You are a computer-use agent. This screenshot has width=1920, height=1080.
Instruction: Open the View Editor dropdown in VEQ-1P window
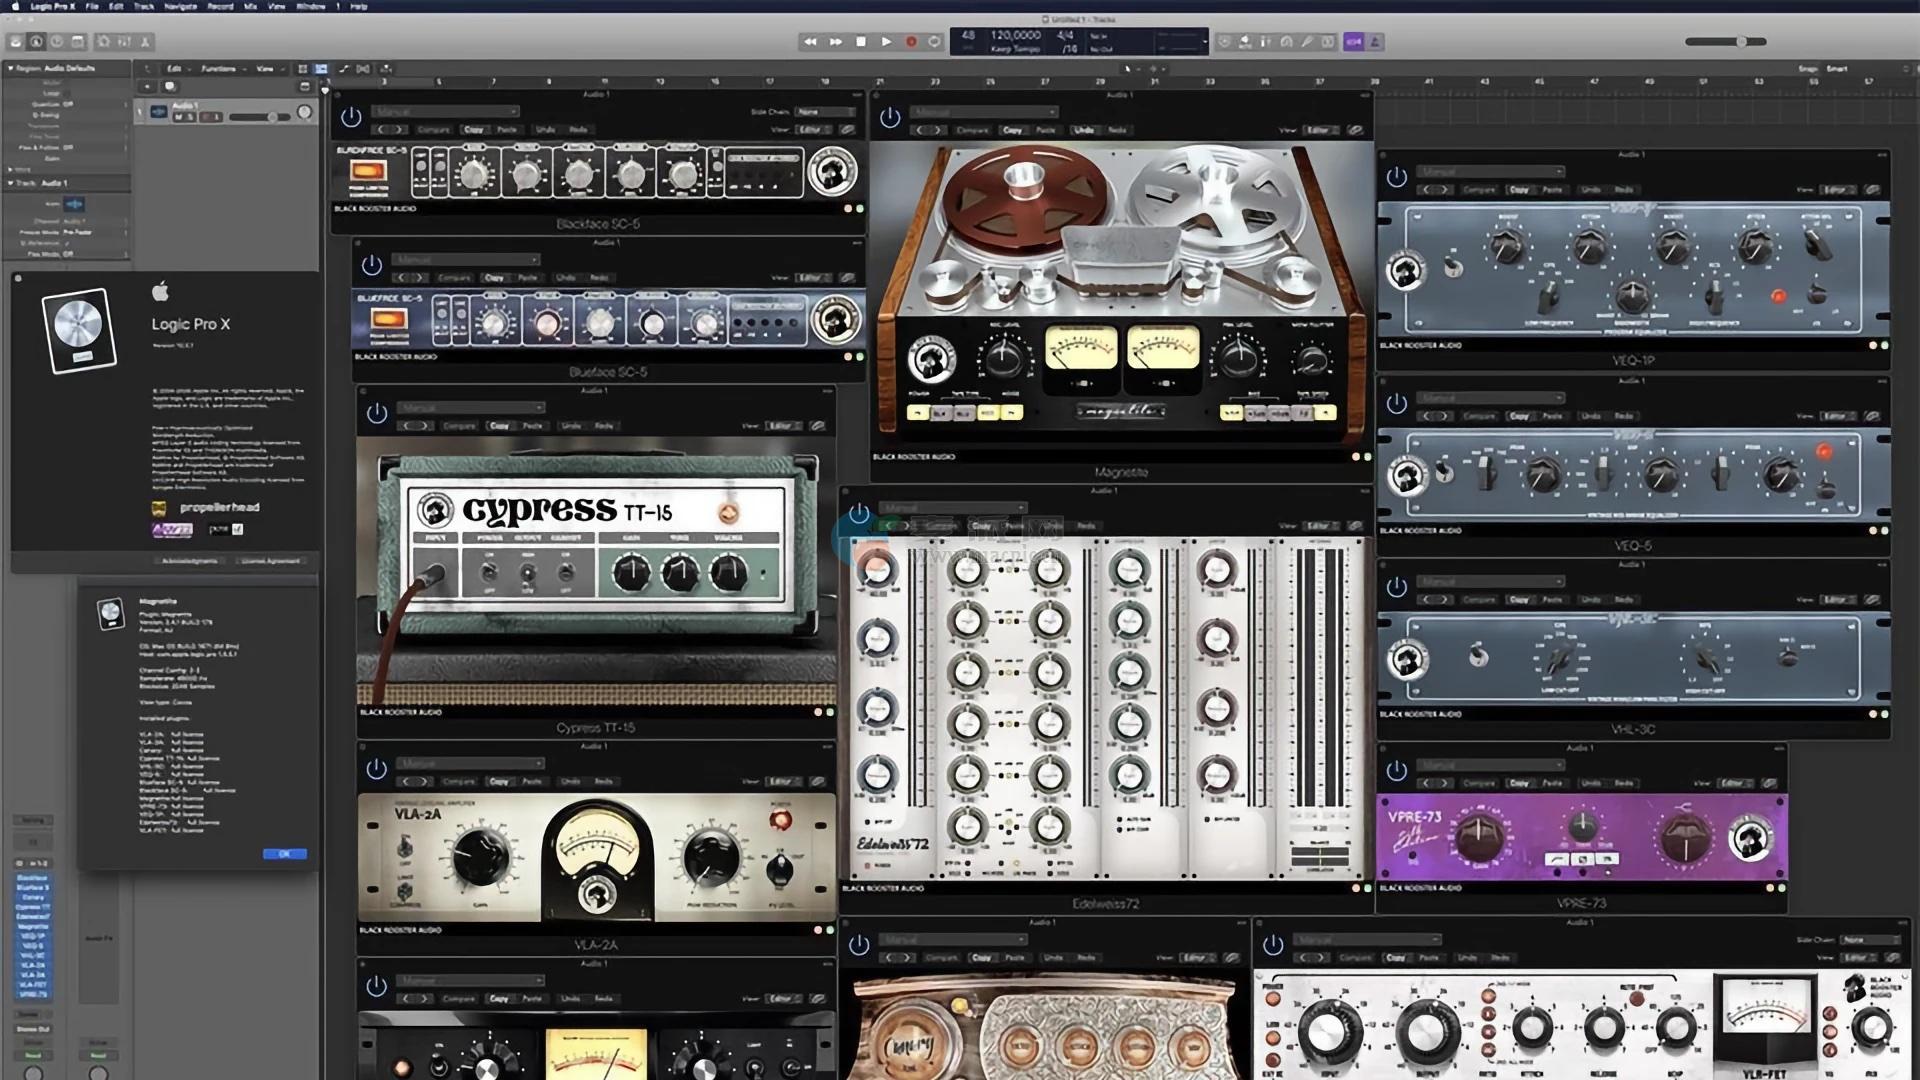(x=1836, y=190)
